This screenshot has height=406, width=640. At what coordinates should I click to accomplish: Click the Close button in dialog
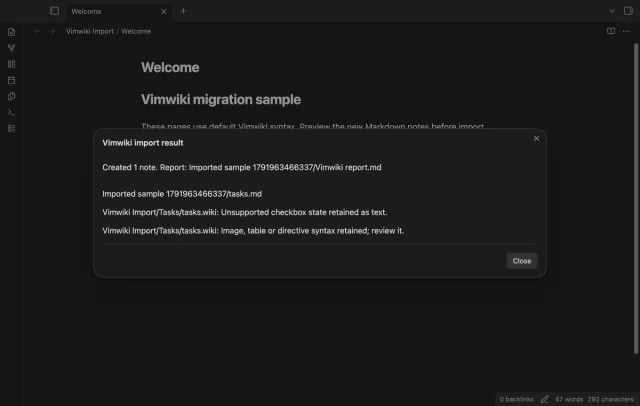[x=522, y=261]
